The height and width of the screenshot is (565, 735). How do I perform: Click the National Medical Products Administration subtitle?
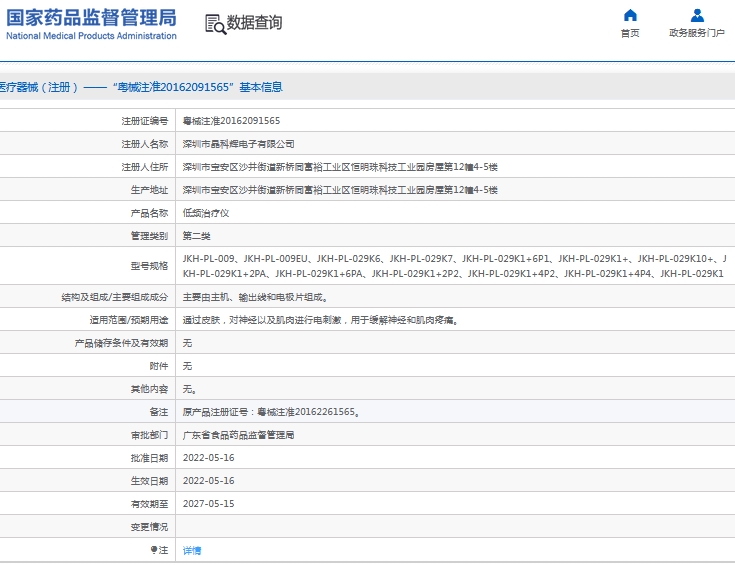(91, 36)
